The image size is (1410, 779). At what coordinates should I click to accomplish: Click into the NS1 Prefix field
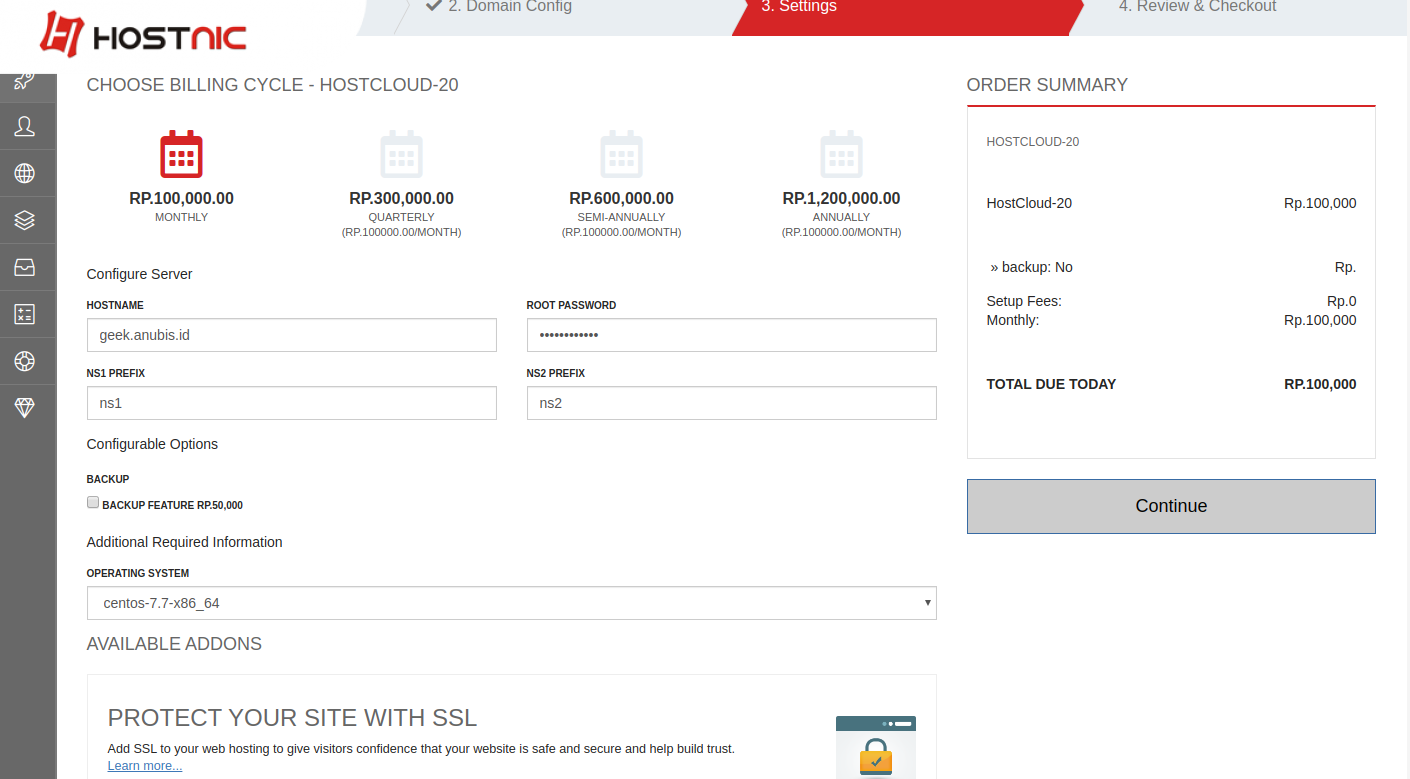coord(292,403)
